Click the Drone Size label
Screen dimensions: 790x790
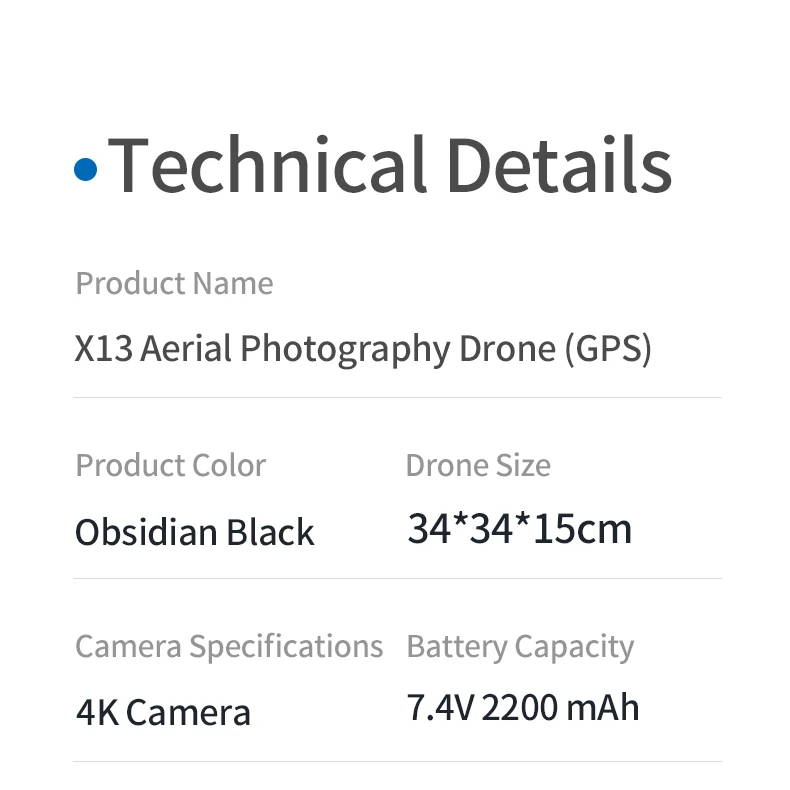point(478,465)
